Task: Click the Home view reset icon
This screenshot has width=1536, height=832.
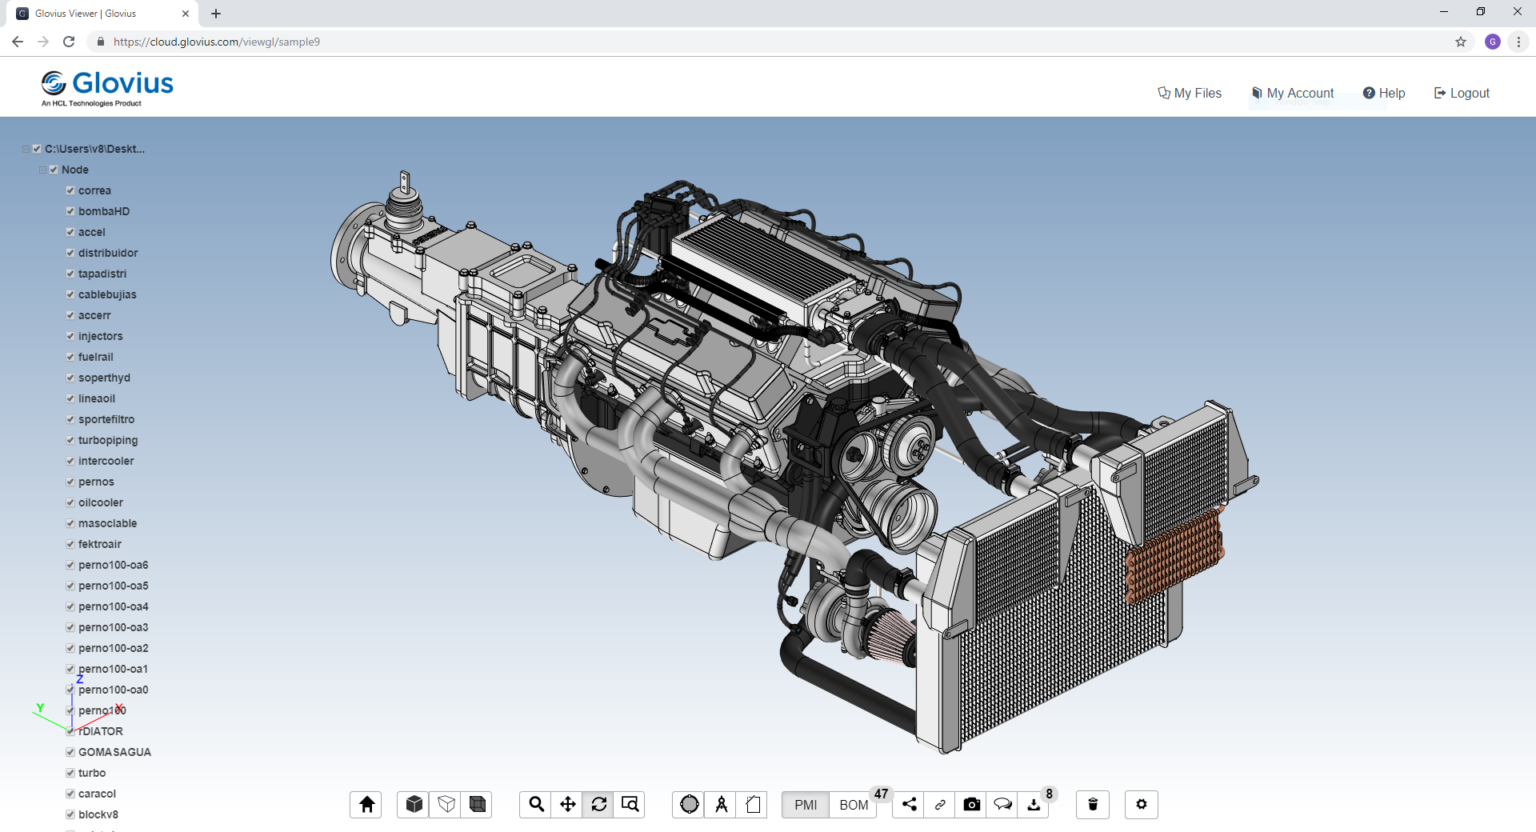Action: (x=367, y=804)
